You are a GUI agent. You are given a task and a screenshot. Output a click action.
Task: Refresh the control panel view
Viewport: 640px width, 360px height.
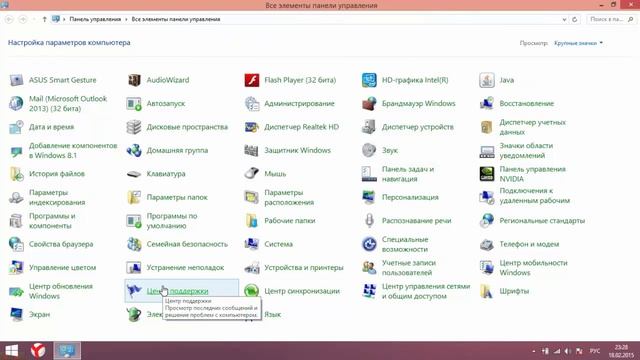pos(575,19)
